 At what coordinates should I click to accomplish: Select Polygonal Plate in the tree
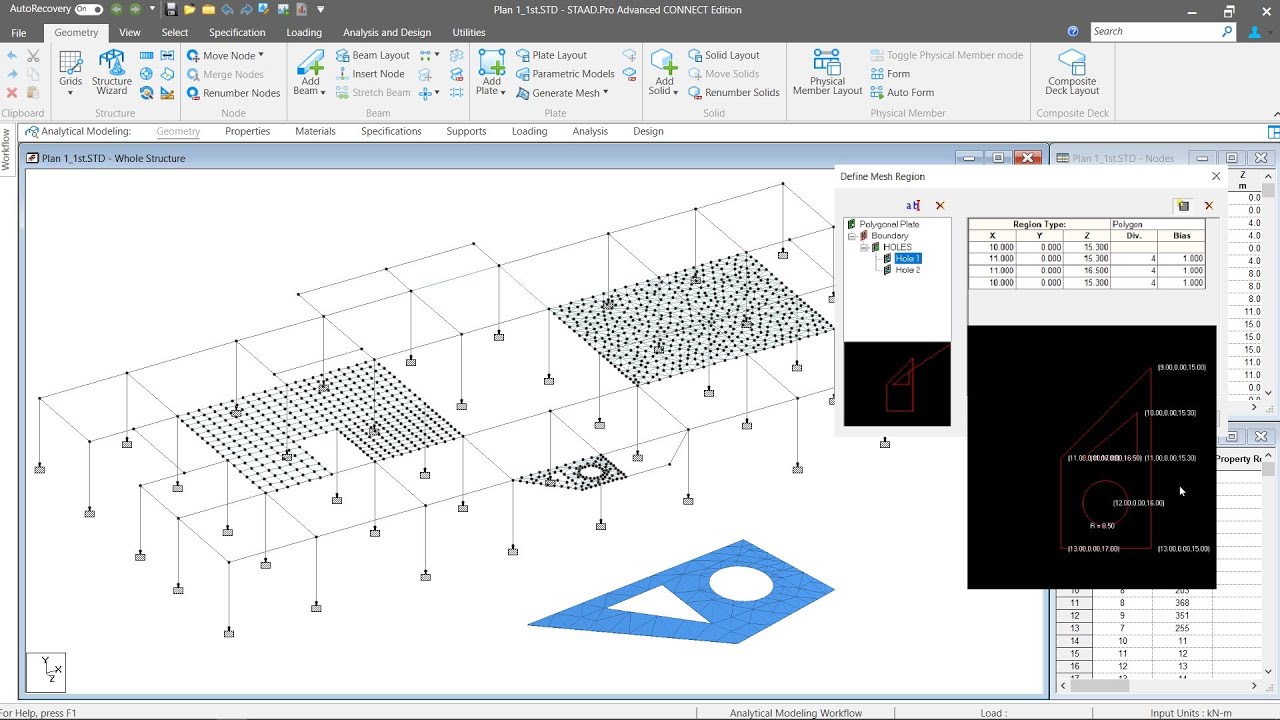[x=889, y=225]
